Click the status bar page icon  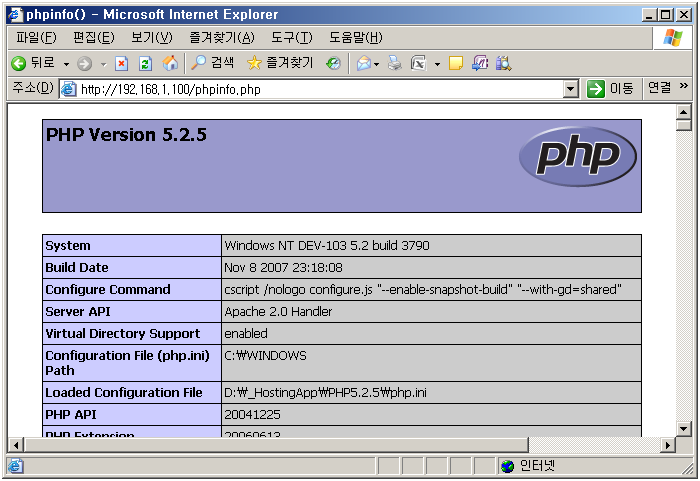(15, 466)
